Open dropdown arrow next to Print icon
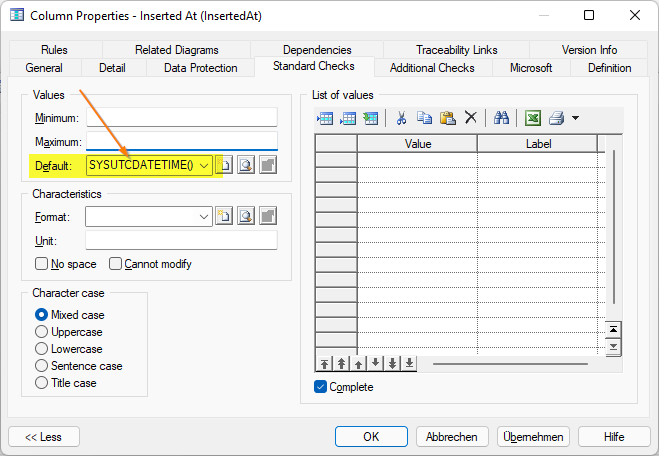Viewport: 659px width, 456px height. pos(575,118)
